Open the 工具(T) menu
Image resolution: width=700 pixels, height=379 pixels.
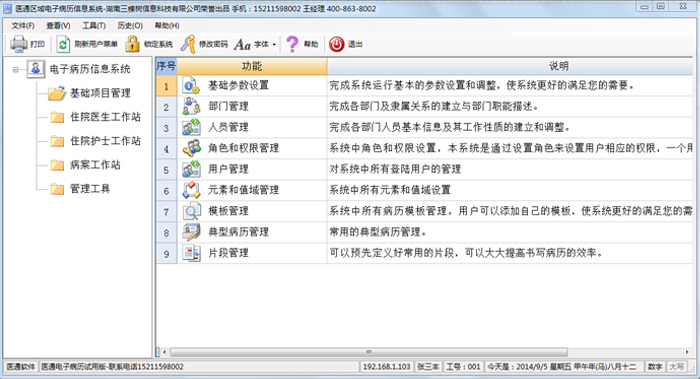(94, 25)
